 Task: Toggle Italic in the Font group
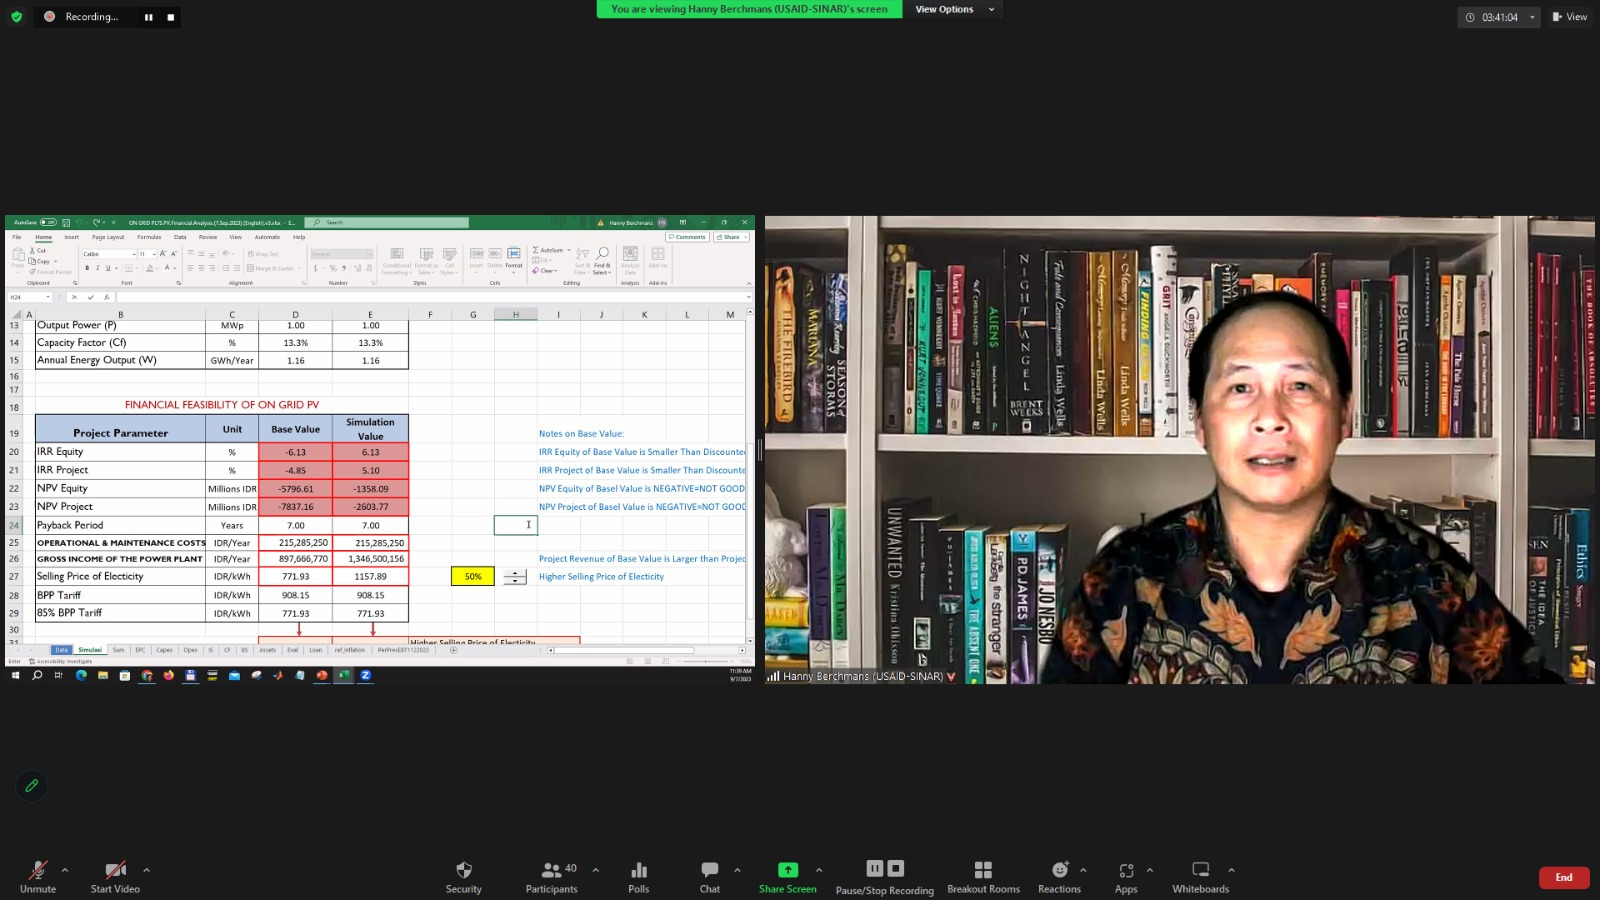(98, 268)
